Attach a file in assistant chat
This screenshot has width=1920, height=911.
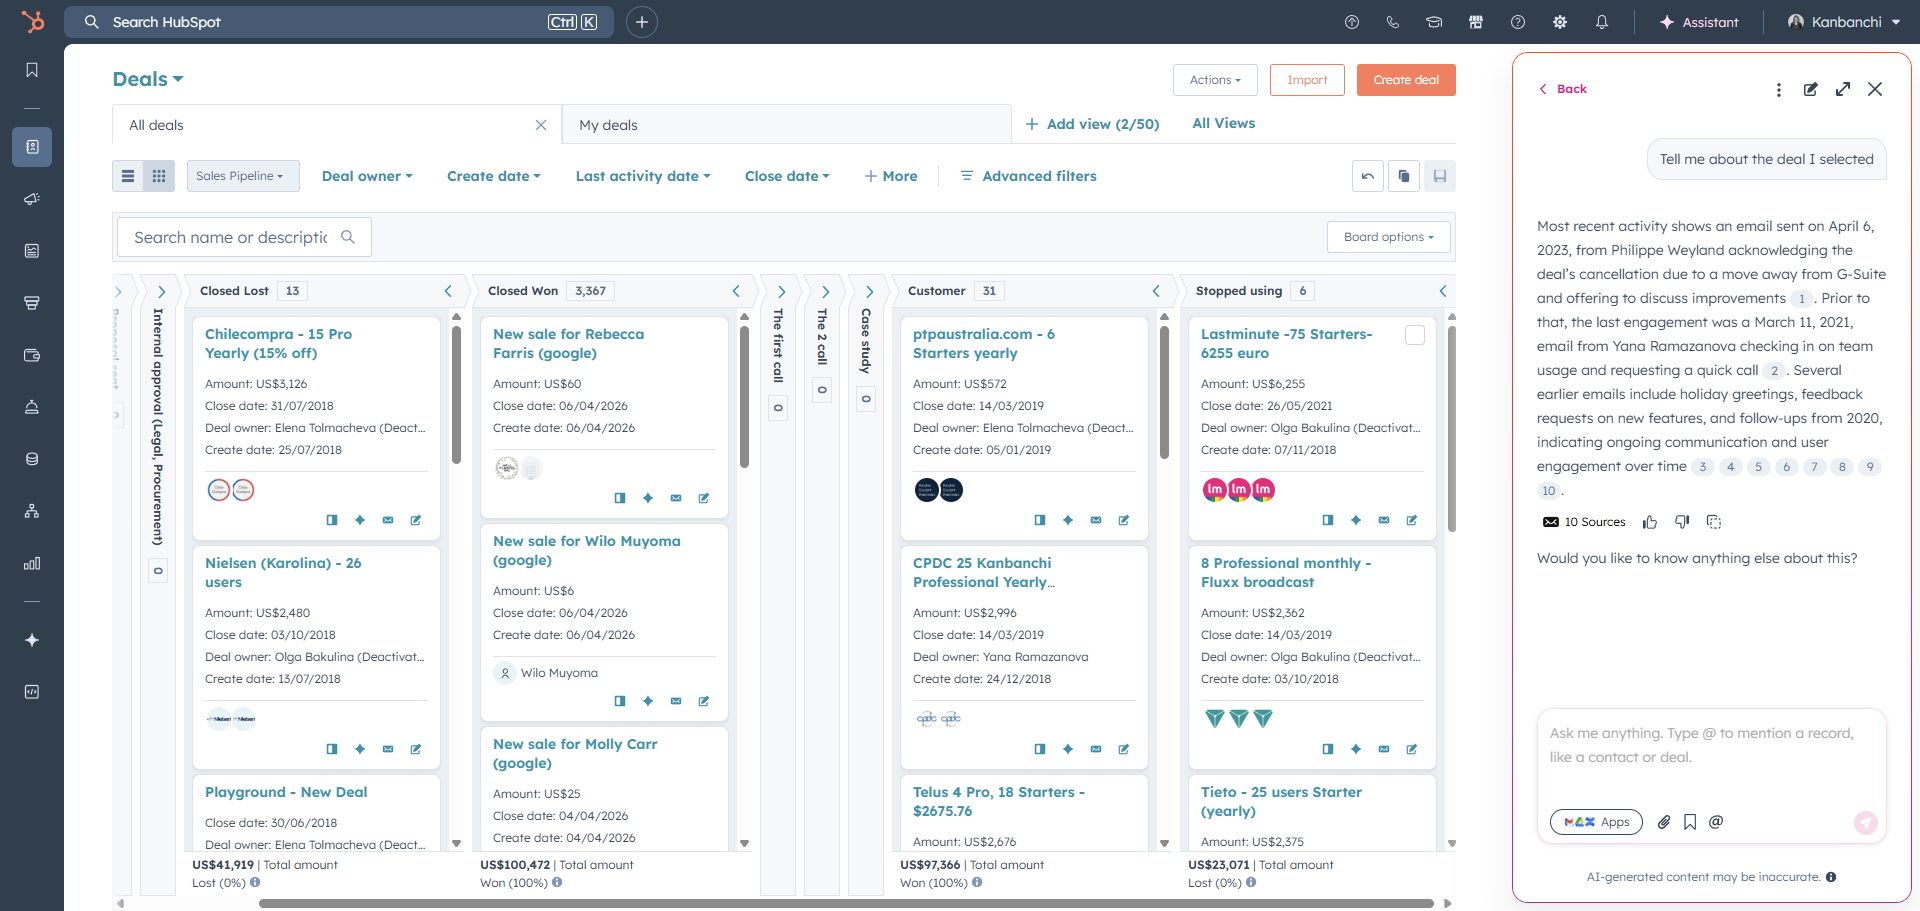1664,822
